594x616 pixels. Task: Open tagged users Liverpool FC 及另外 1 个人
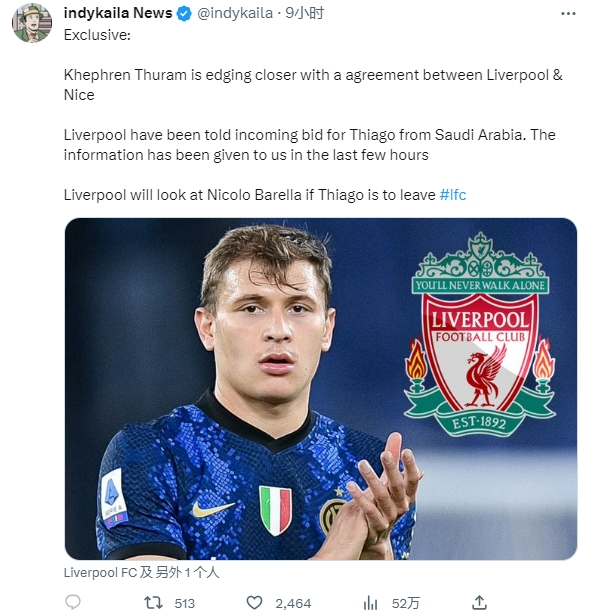click(x=141, y=572)
